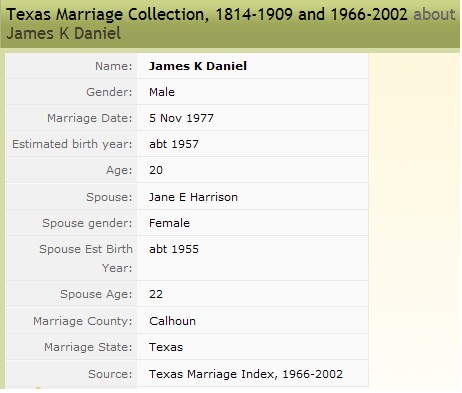The height and width of the screenshot is (393, 462).
Task: Select the Spouse Age value 22
Action: click(x=156, y=294)
